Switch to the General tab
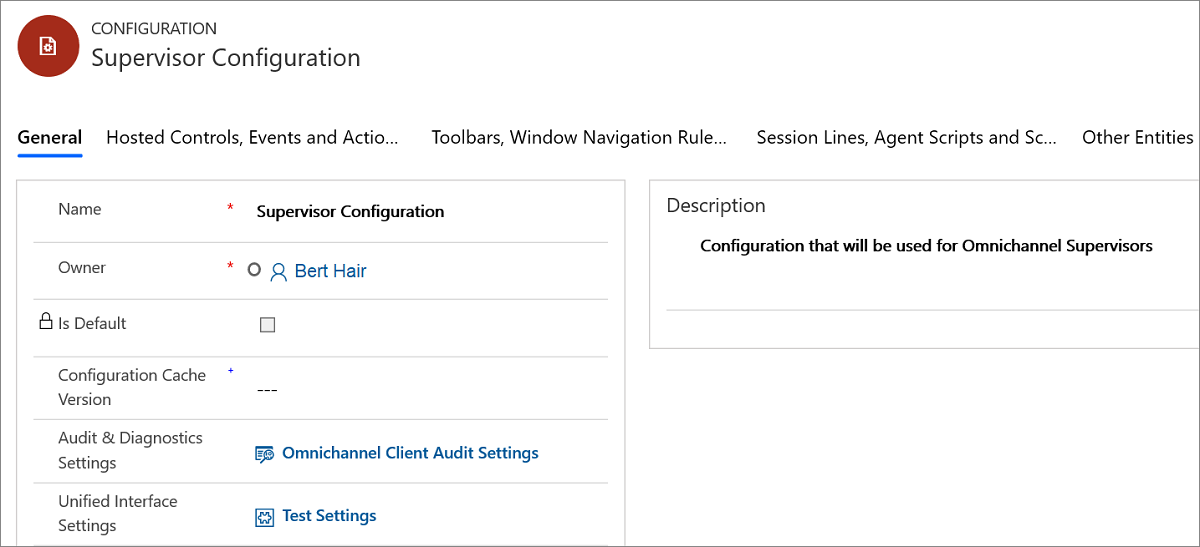Image resolution: width=1200 pixels, height=547 pixels. pyautogui.click(x=50, y=138)
